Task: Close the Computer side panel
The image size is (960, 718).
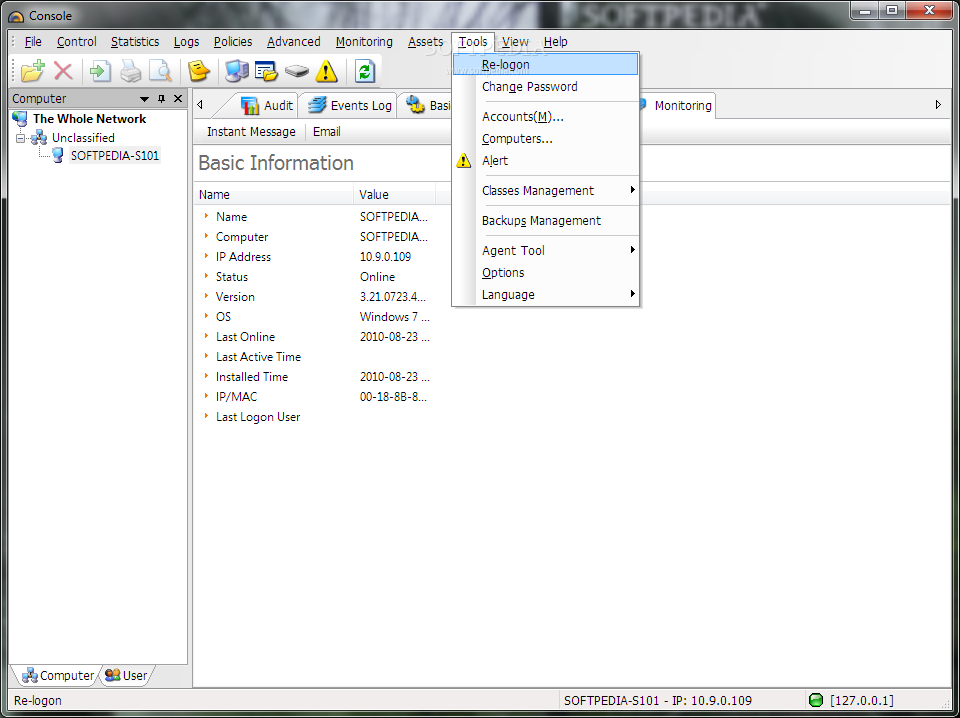Action: (178, 99)
